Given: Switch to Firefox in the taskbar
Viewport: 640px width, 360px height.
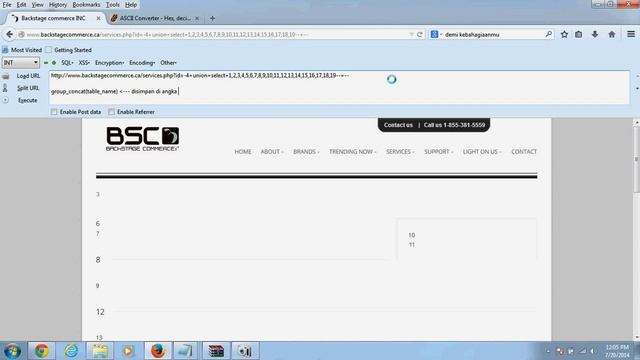Looking at the screenshot, I should [x=158, y=351].
